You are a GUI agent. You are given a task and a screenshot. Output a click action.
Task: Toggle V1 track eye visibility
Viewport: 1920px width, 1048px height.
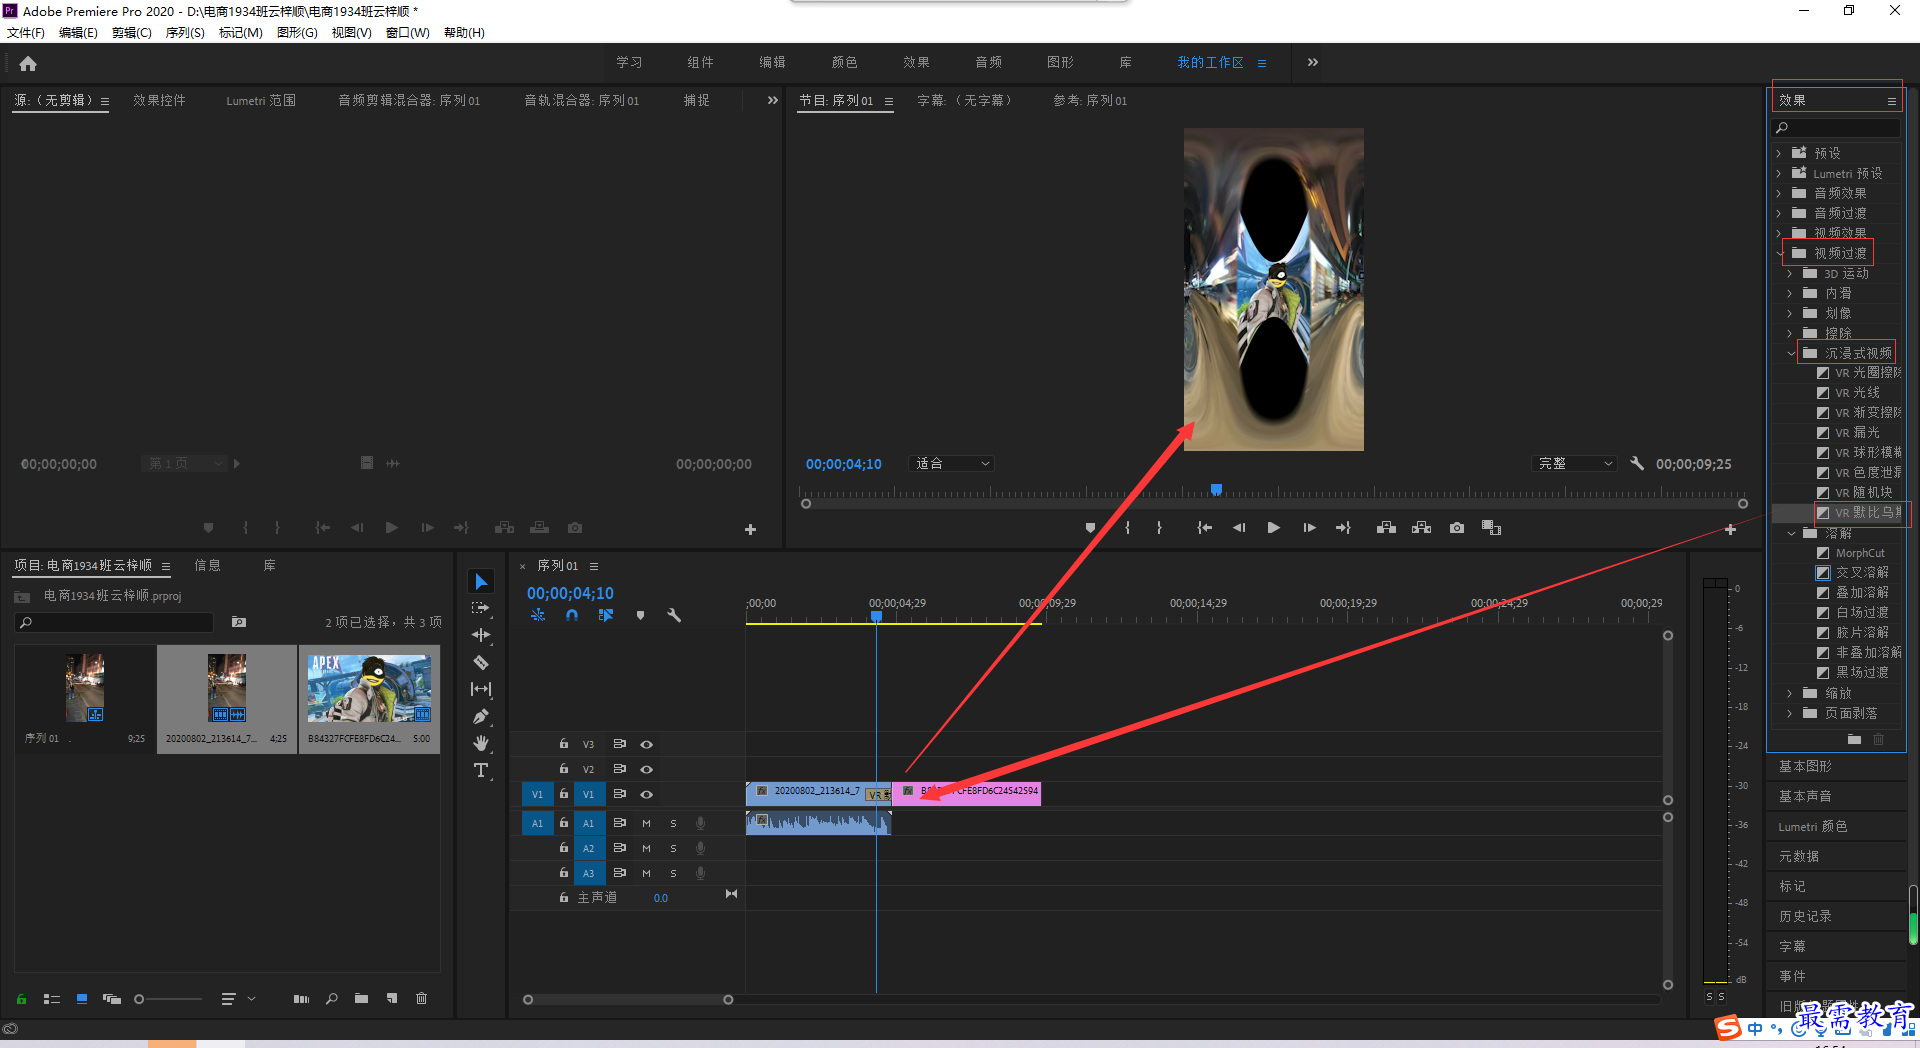point(647,794)
